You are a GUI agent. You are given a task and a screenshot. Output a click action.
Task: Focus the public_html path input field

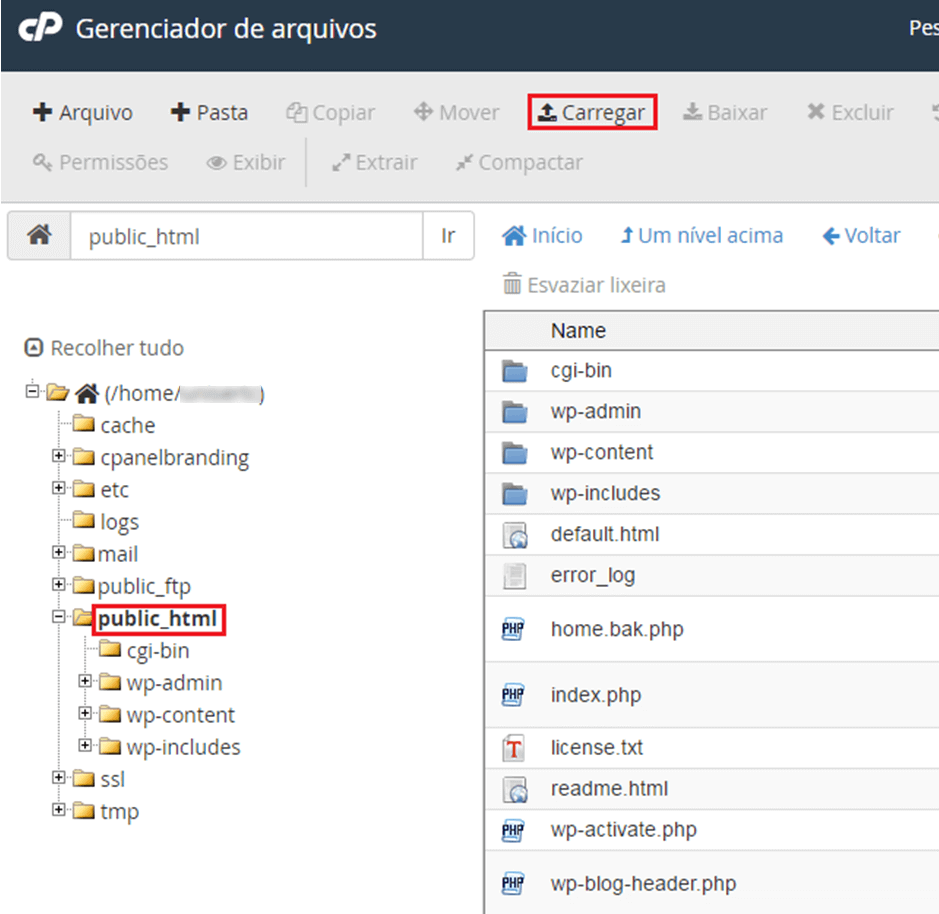[x=247, y=235]
